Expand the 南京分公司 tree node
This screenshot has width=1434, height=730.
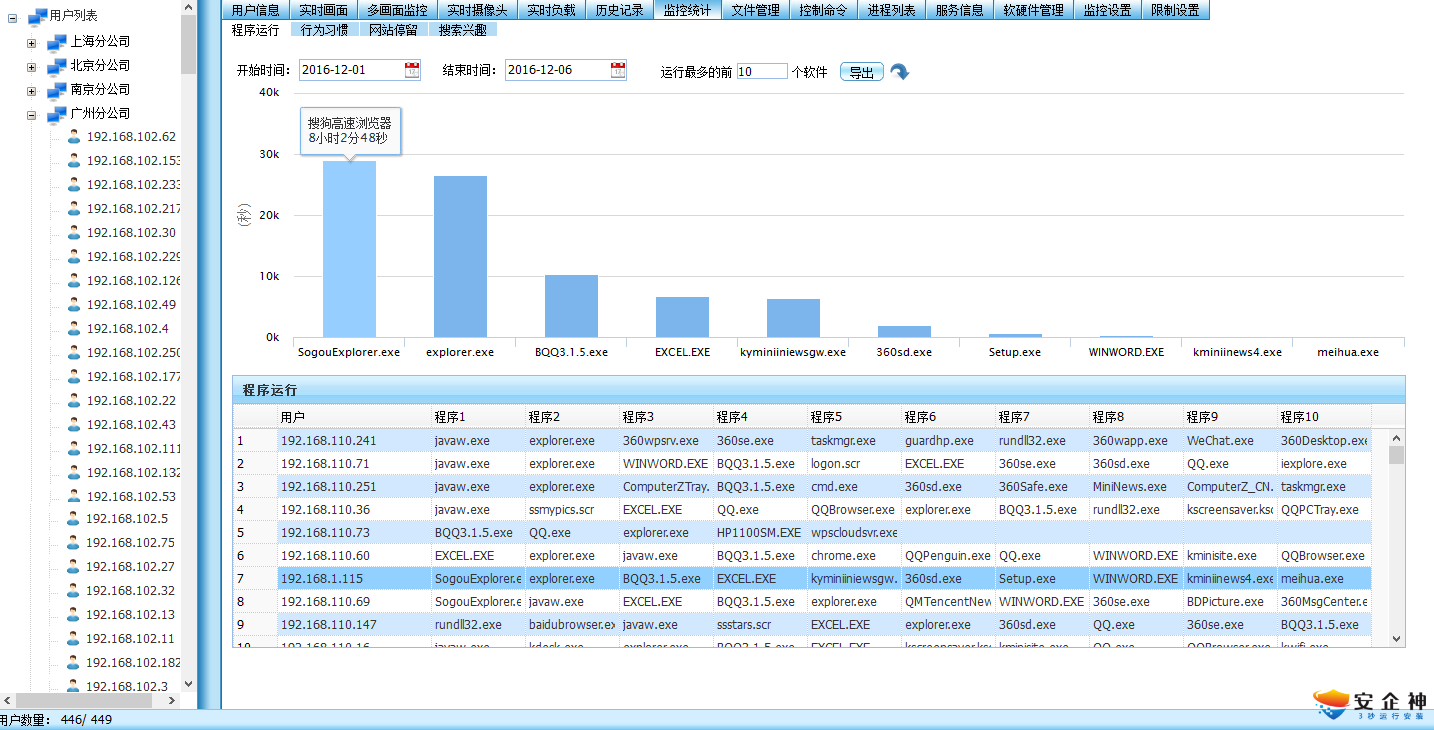tap(32, 91)
